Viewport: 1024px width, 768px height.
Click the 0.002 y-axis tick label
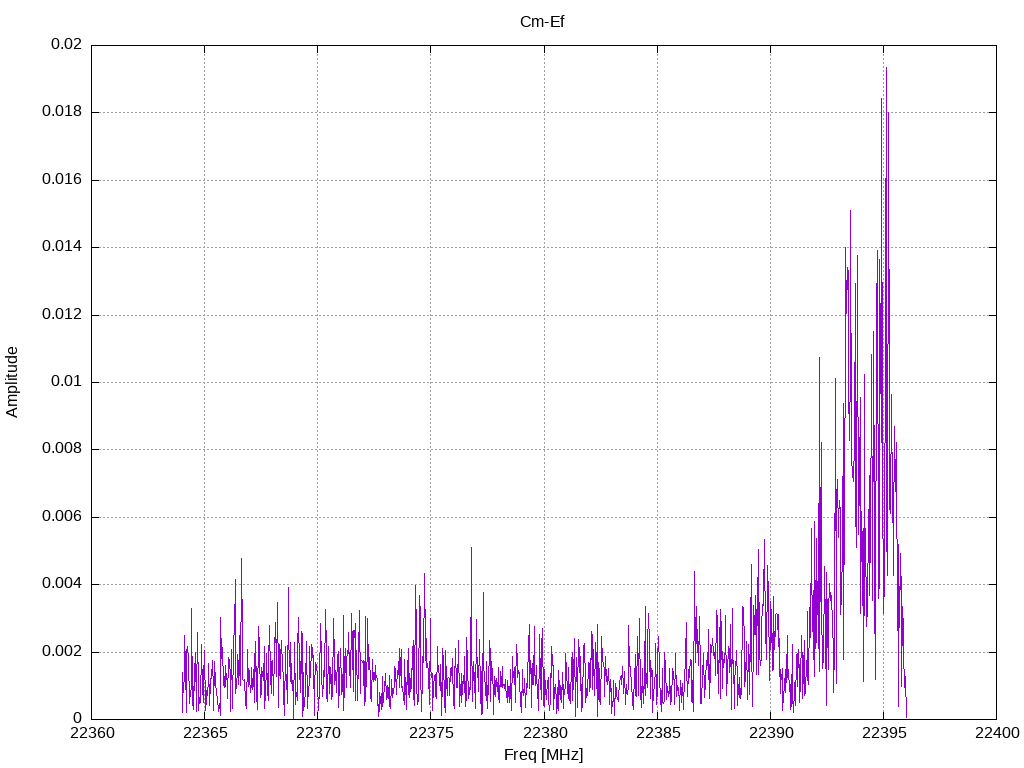(62, 652)
